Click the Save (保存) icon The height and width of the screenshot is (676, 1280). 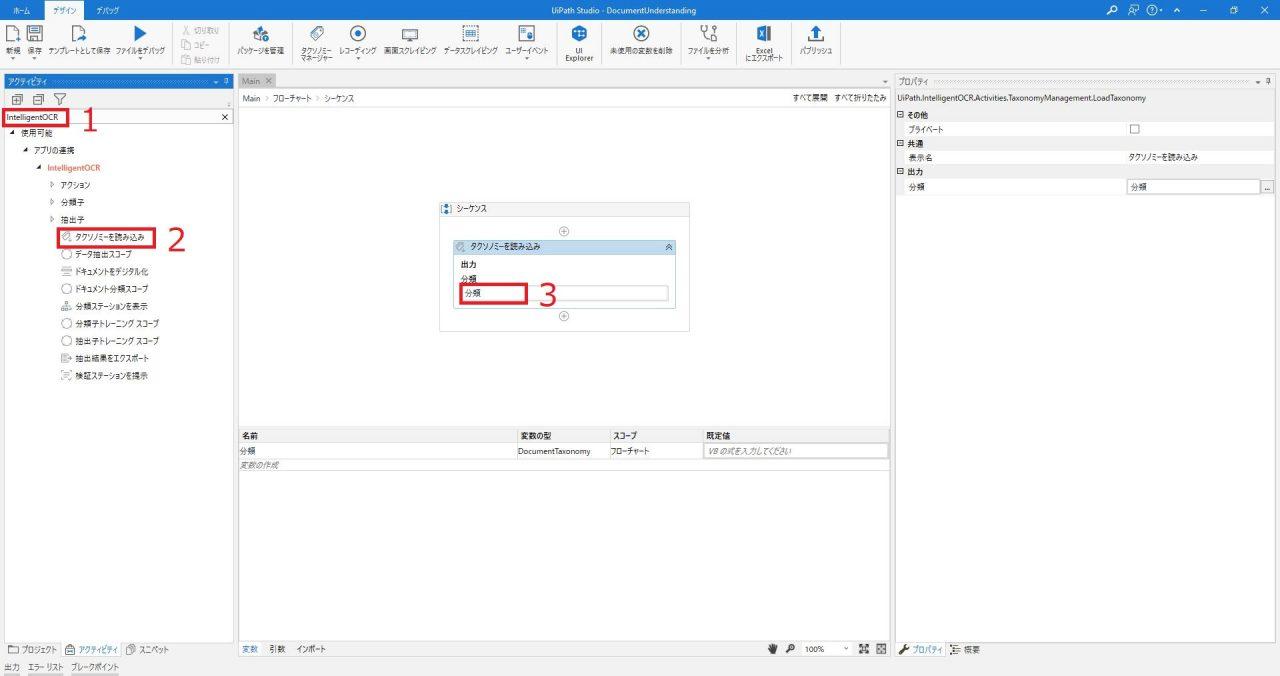(x=35, y=34)
